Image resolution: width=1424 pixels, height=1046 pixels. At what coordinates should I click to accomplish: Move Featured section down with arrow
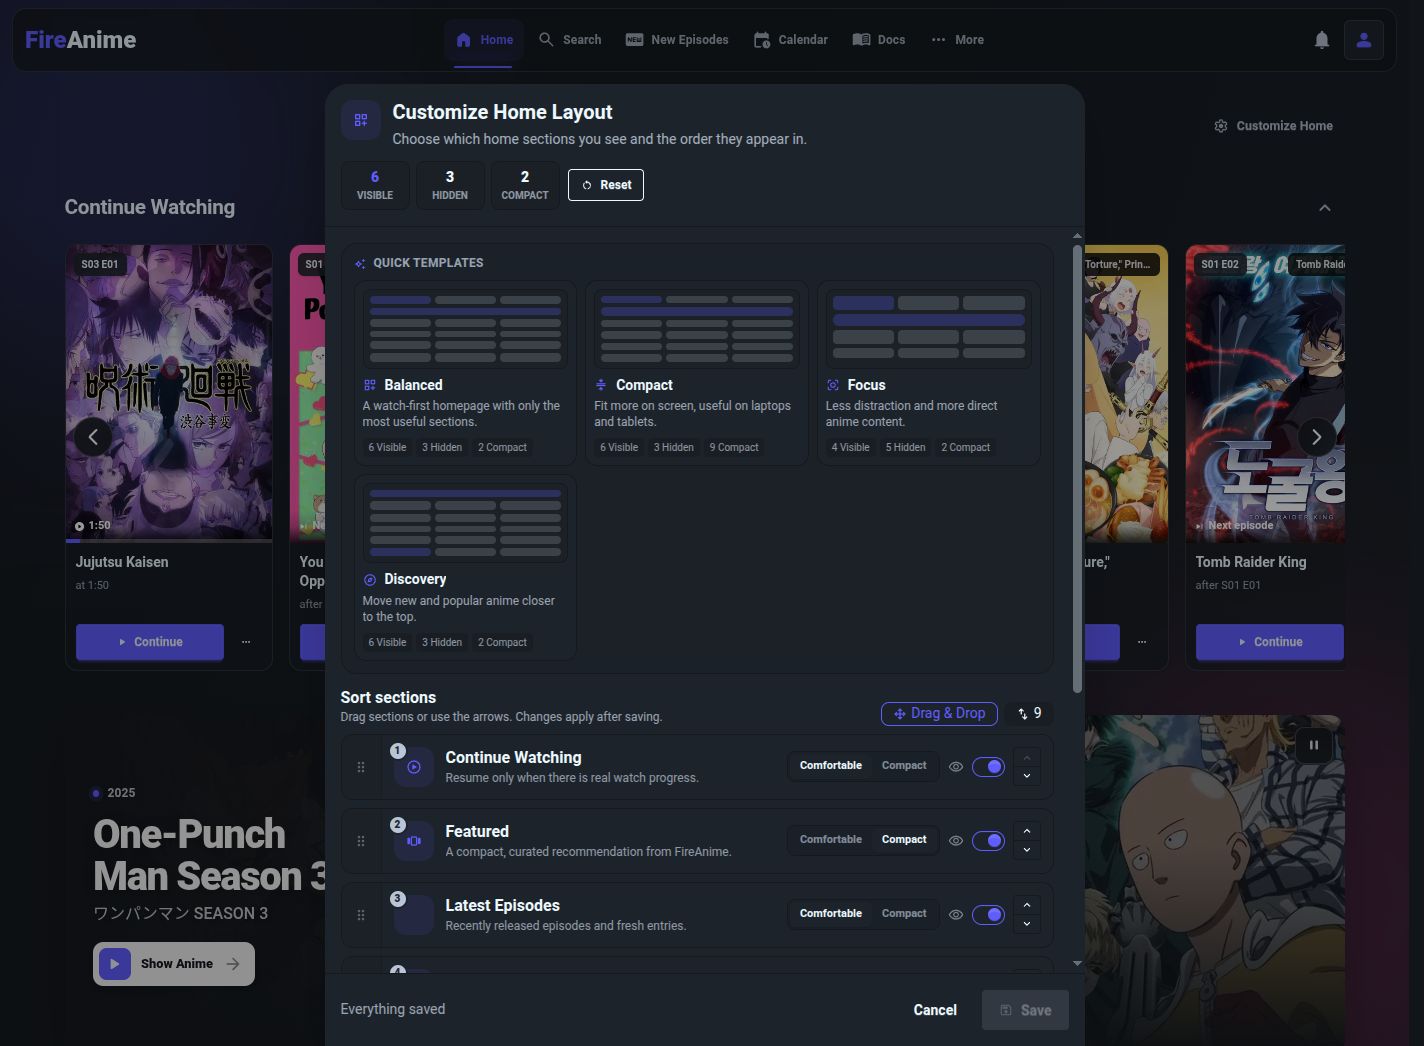[x=1027, y=850]
